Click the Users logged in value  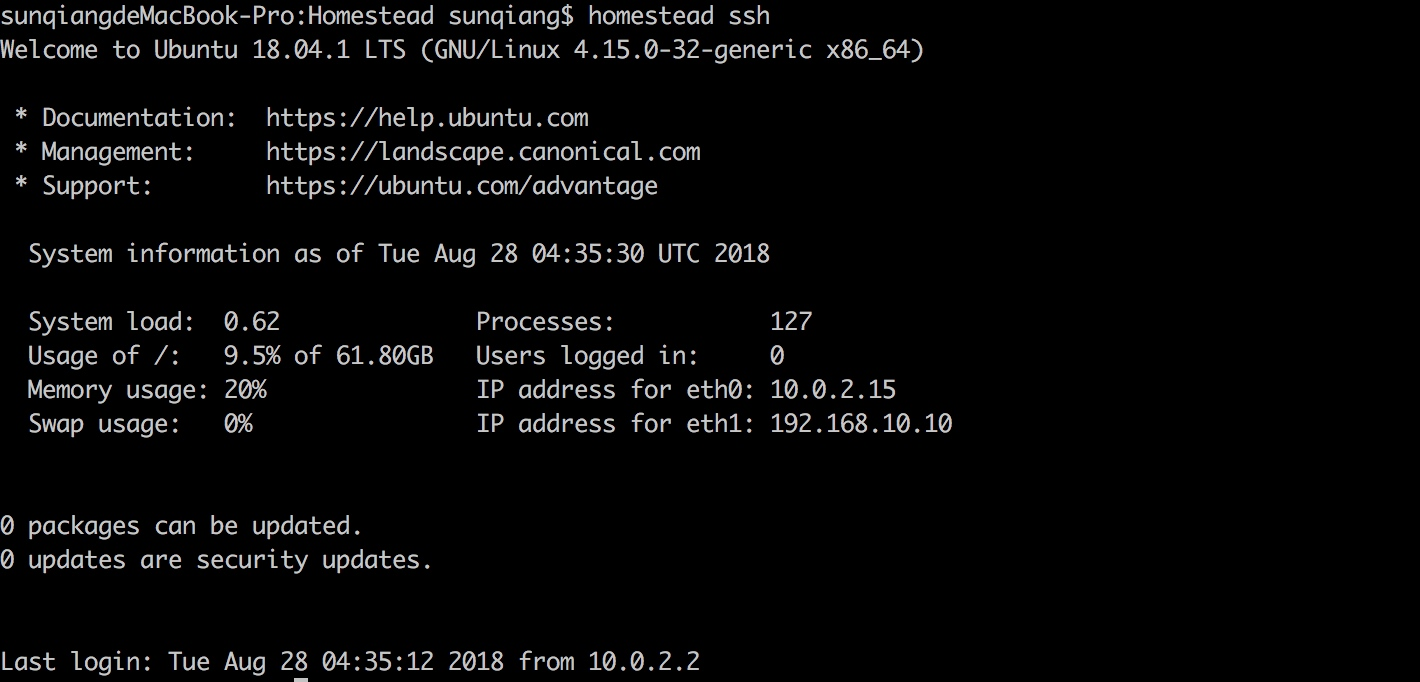[777, 356]
